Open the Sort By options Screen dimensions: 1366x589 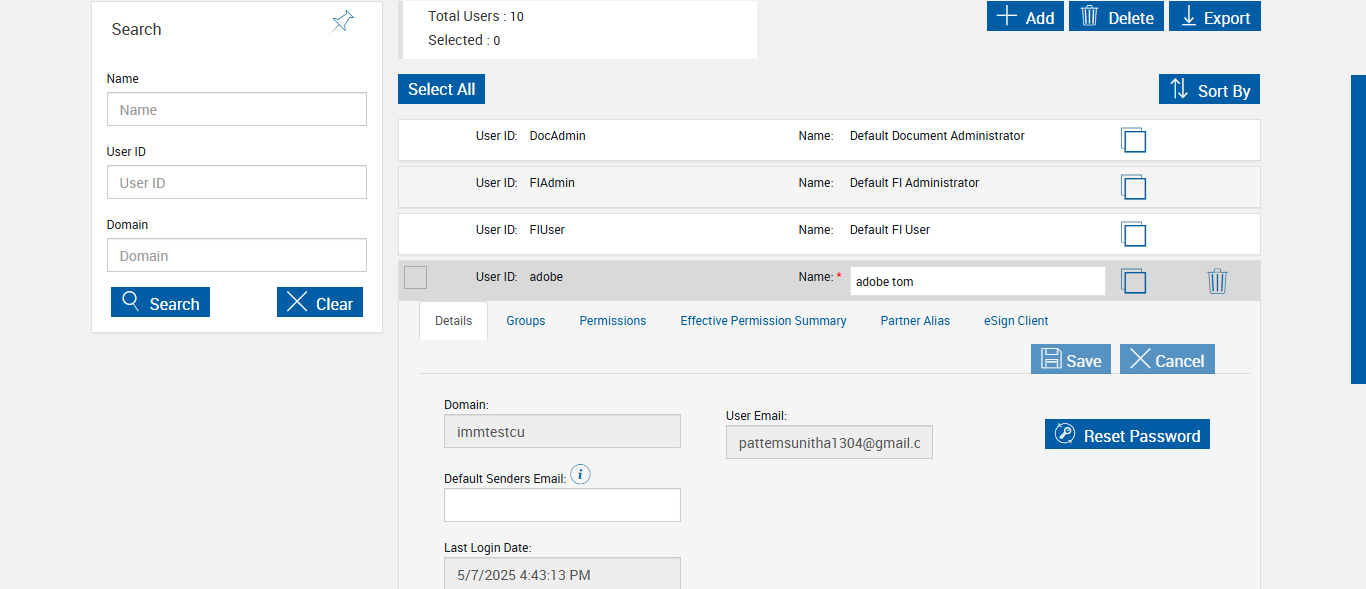1209,89
